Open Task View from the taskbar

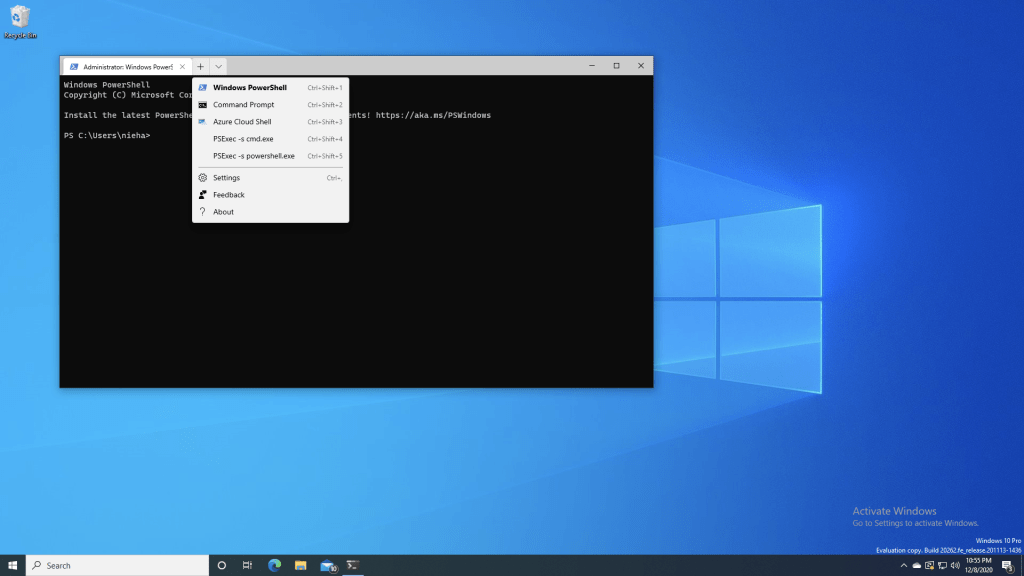247,565
